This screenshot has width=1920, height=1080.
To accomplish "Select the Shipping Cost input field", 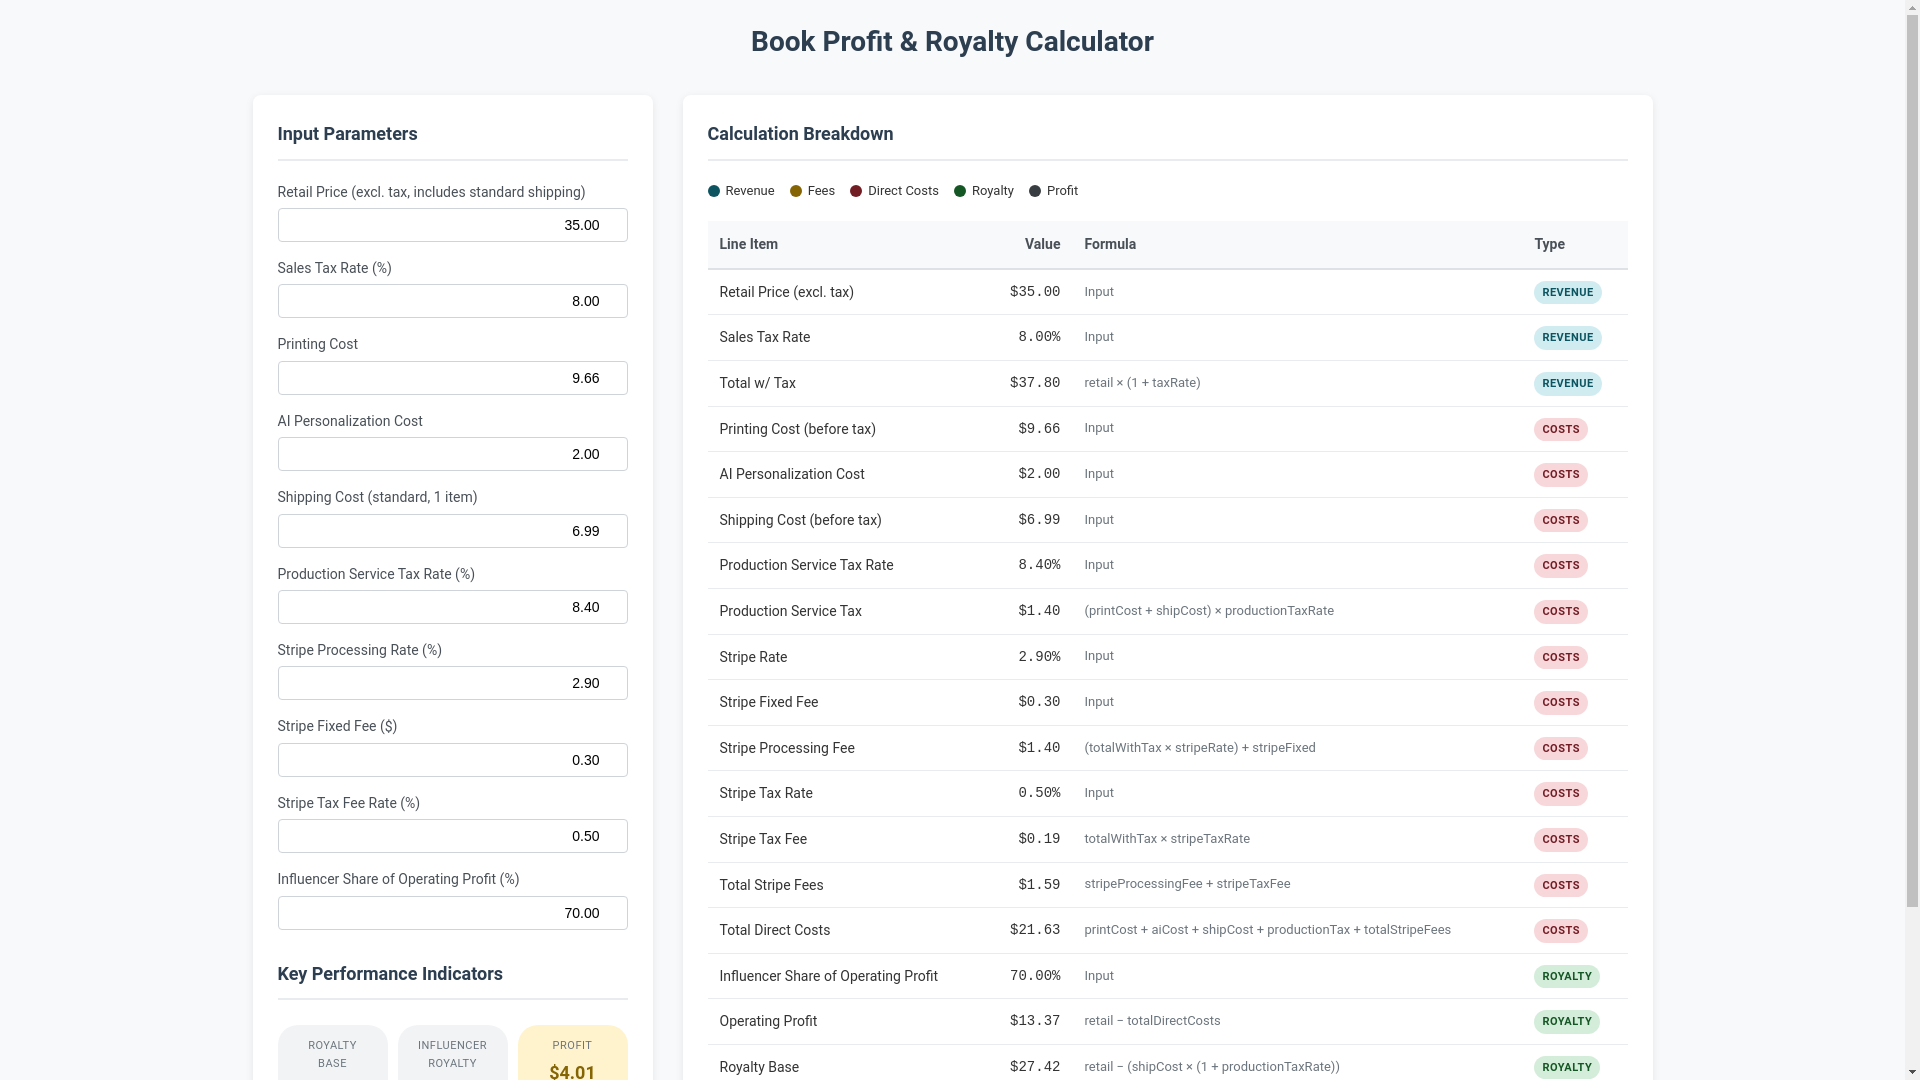I will pyautogui.click(x=452, y=531).
